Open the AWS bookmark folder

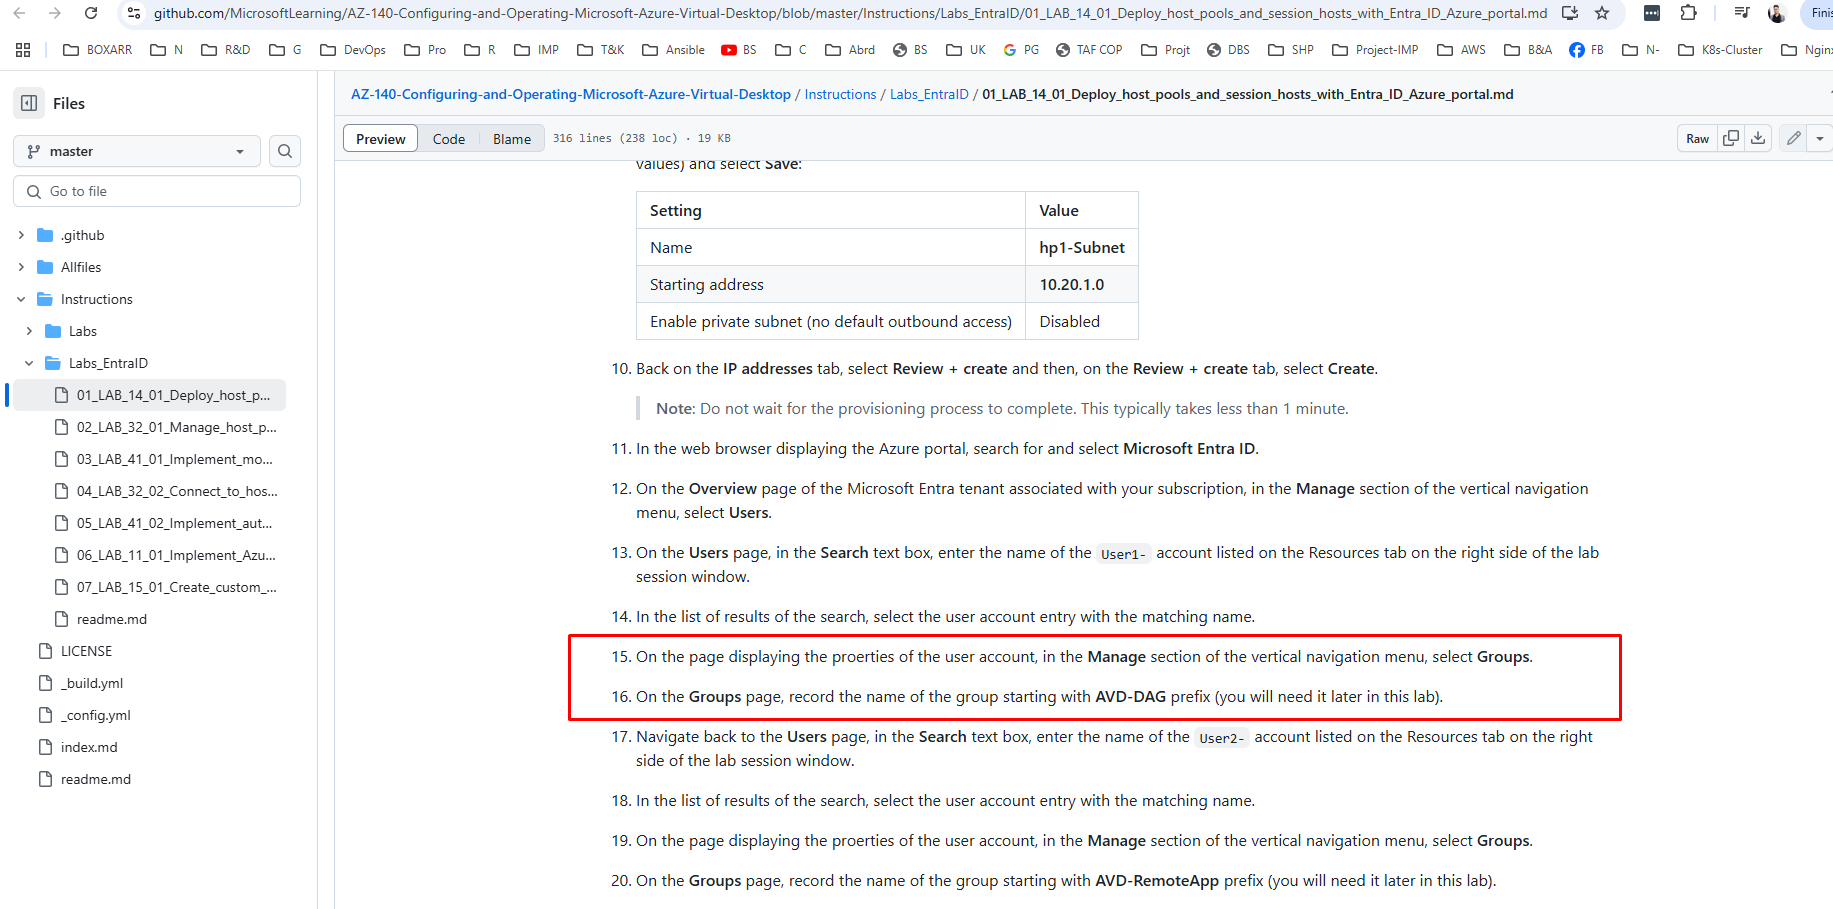click(1461, 50)
